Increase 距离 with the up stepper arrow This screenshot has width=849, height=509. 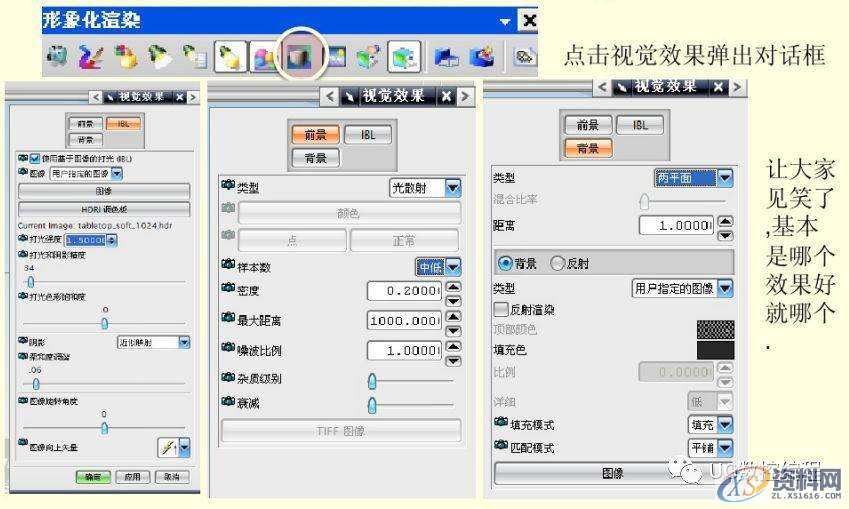tap(726, 220)
